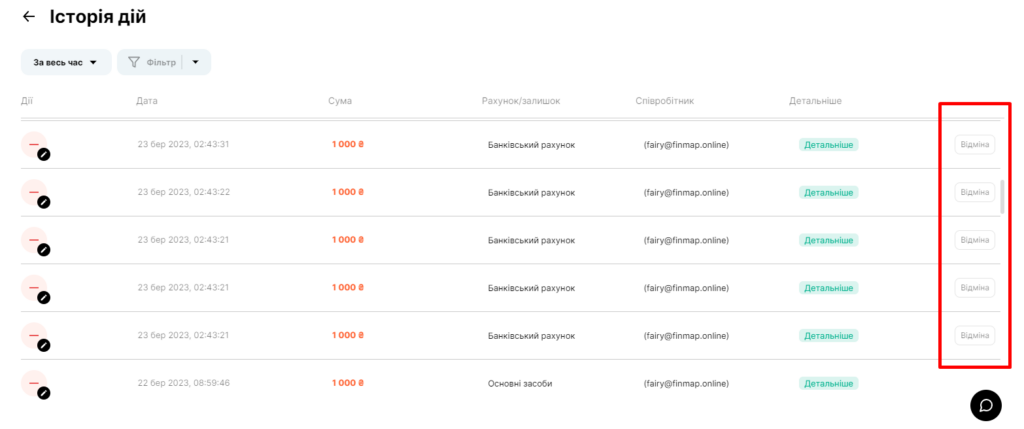The image size is (1024, 429).
Task: Open Детальніше for the 02:43:22 entry
Action: 829,193
